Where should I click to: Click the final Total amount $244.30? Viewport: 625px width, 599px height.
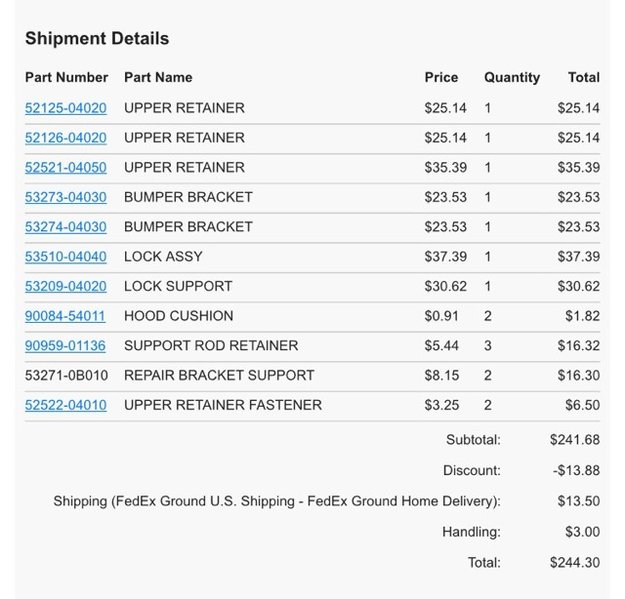tap(575, 562)
